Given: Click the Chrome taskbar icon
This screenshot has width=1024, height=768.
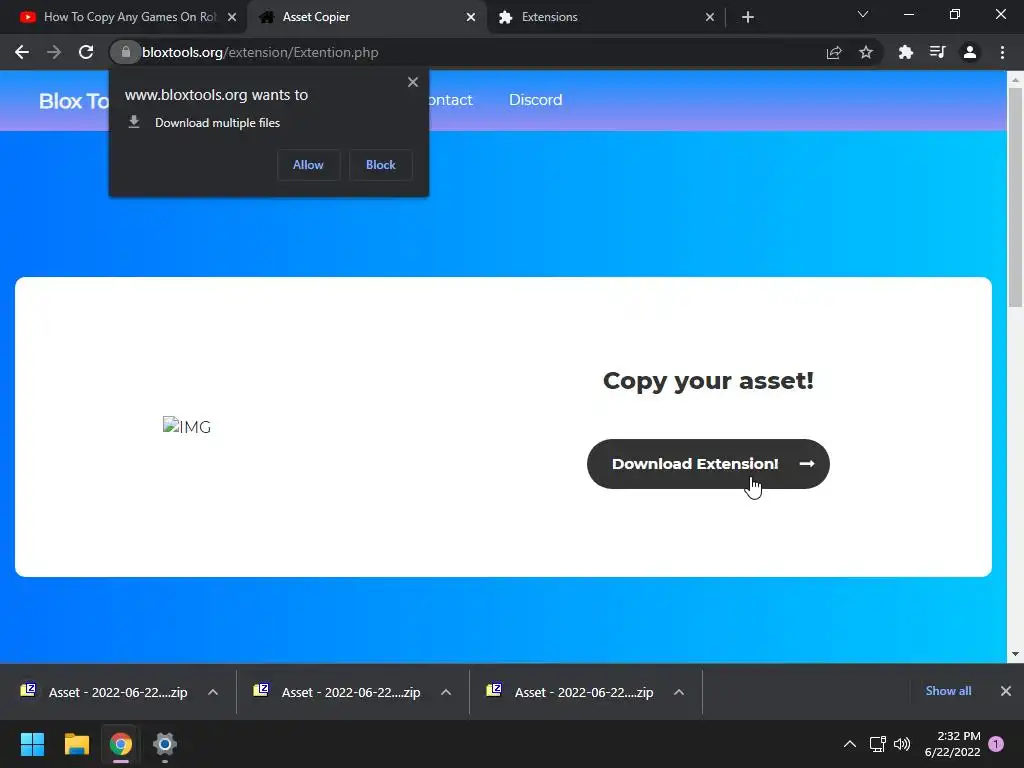Looking at the screenshot, I should [x=121, y=744].
